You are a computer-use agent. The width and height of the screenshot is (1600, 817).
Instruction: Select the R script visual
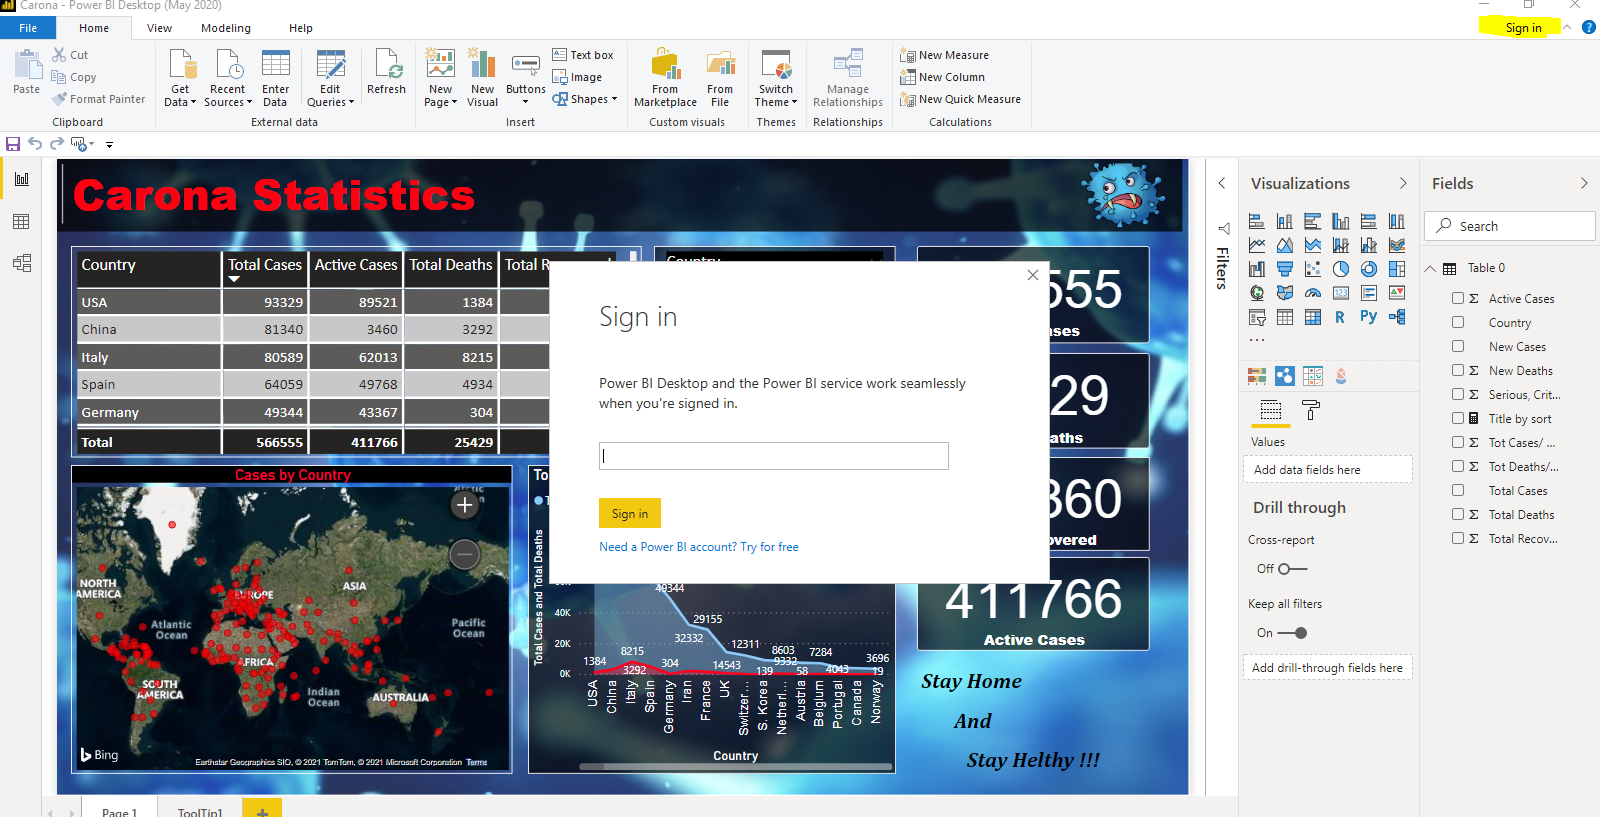click(1340, 317)
